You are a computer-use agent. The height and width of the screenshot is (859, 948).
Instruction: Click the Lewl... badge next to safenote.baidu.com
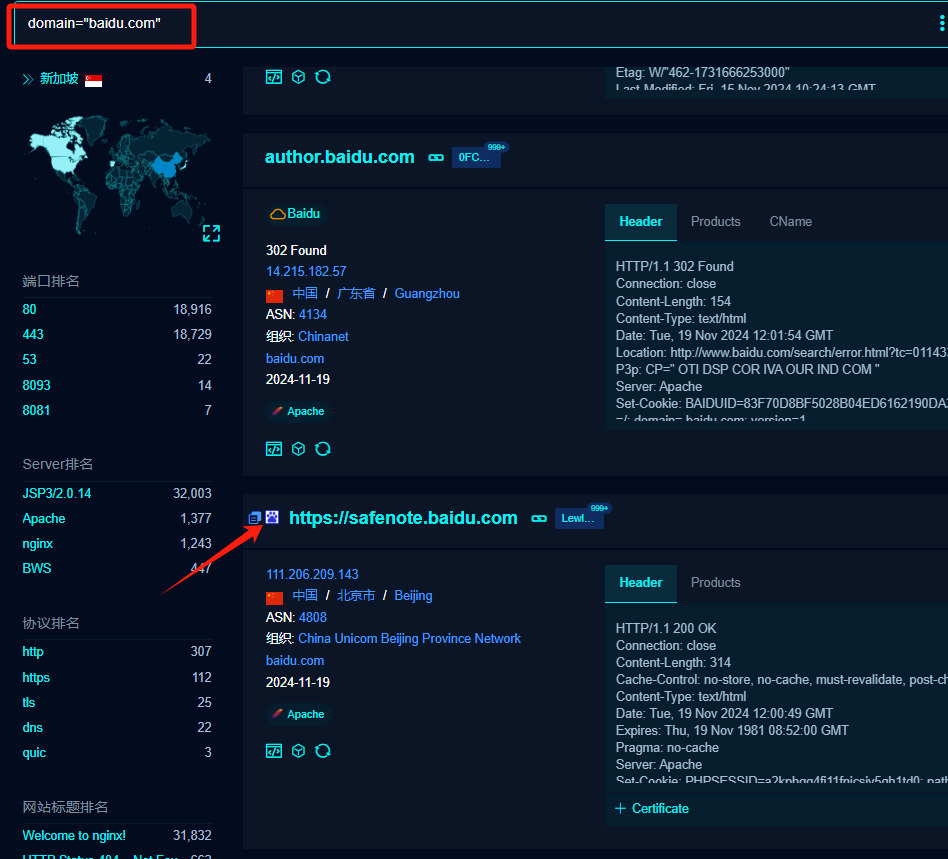pos(579,518)
